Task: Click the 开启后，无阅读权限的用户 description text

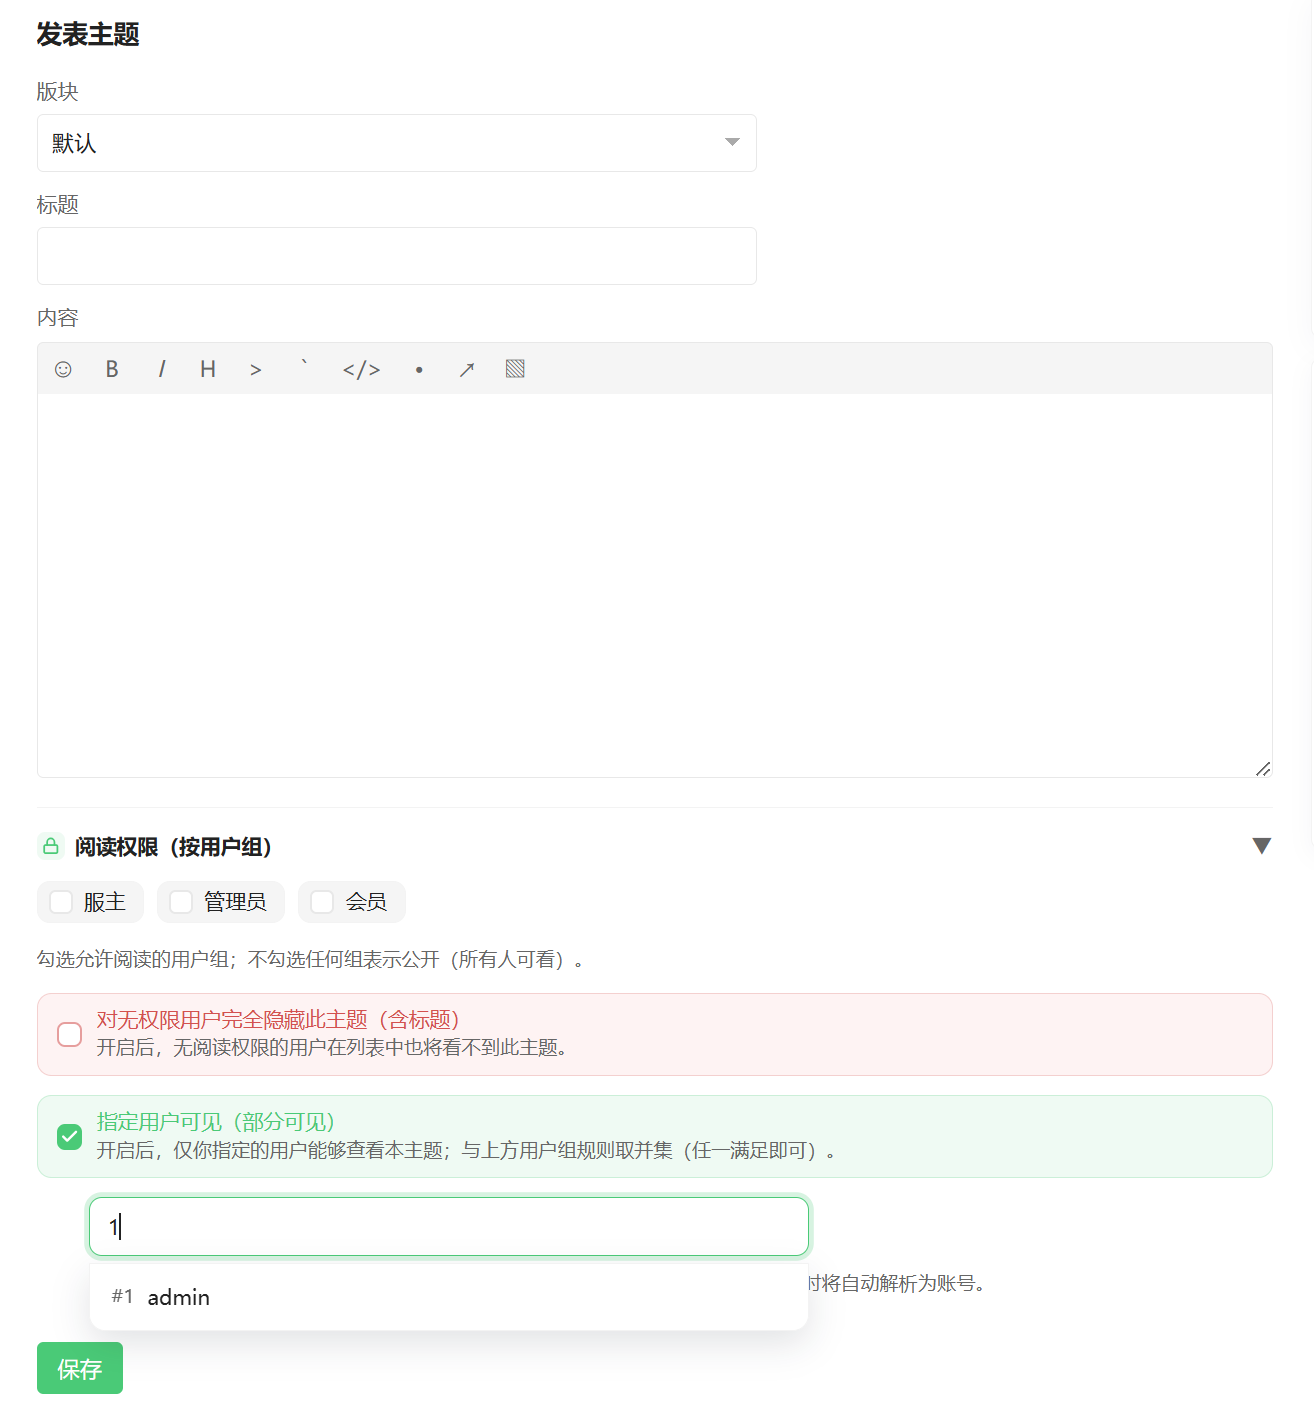Action: click(x=332, y=1048)
